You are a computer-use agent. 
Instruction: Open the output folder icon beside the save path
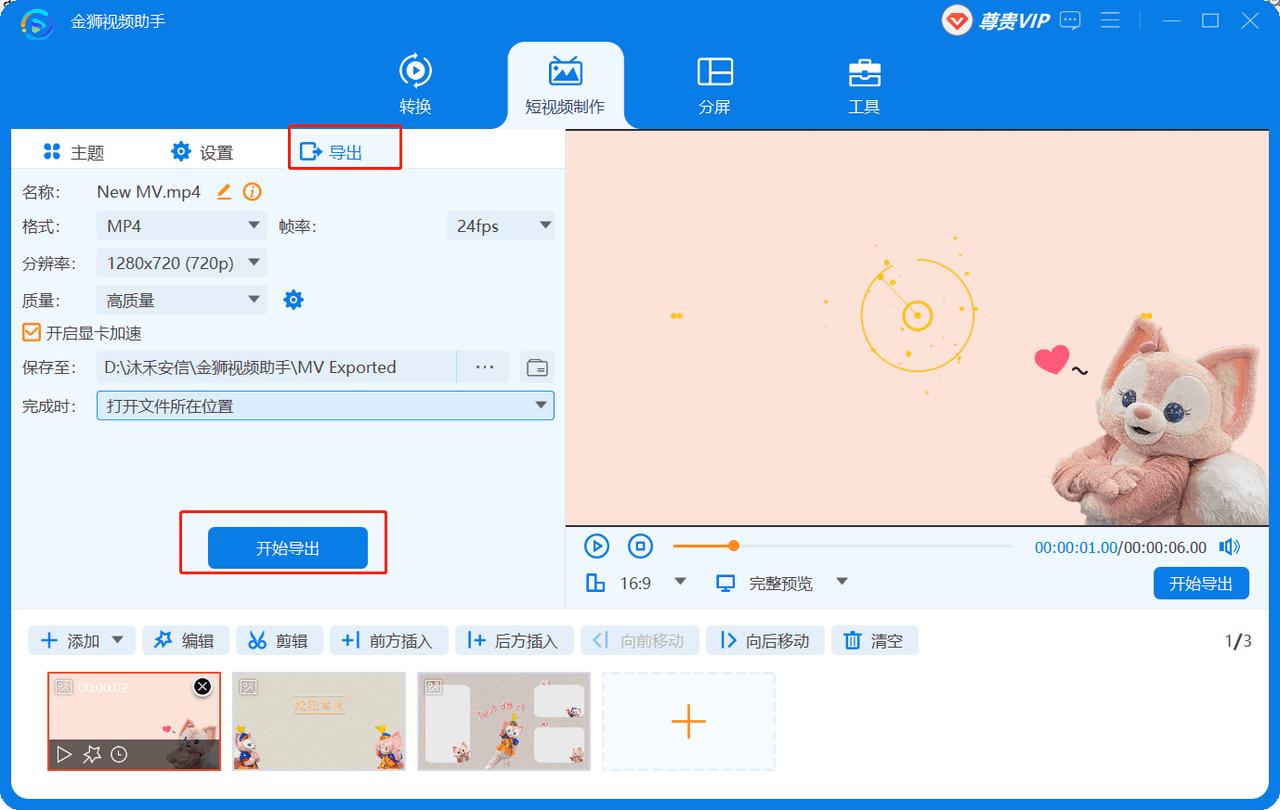coord(538,367)
